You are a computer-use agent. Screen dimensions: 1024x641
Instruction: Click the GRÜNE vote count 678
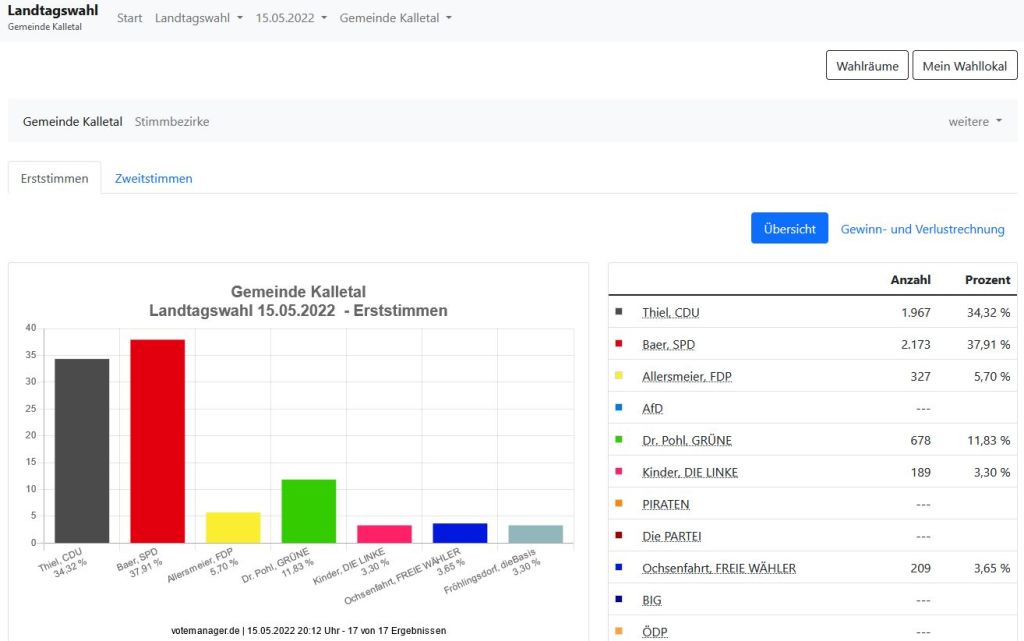coord(921,441)
